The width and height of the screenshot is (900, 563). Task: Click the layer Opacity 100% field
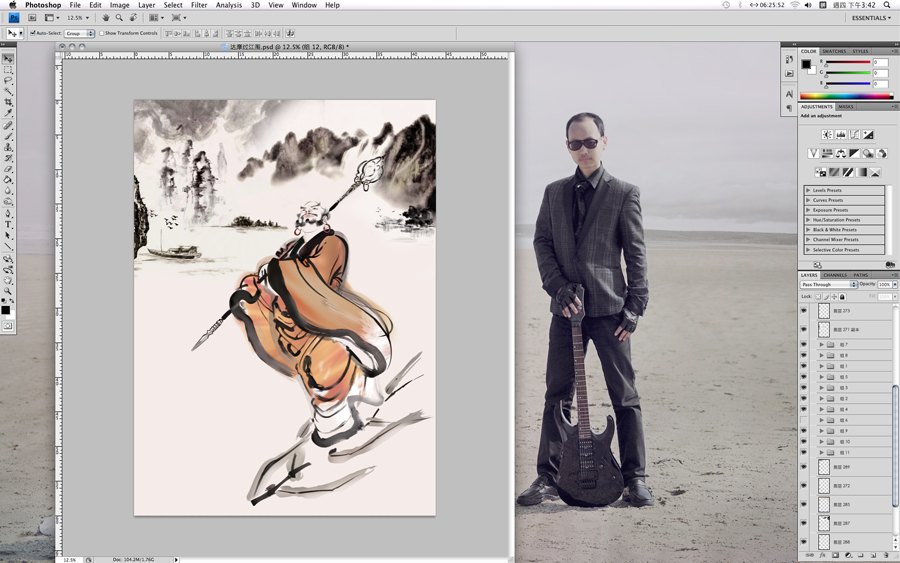884,285
